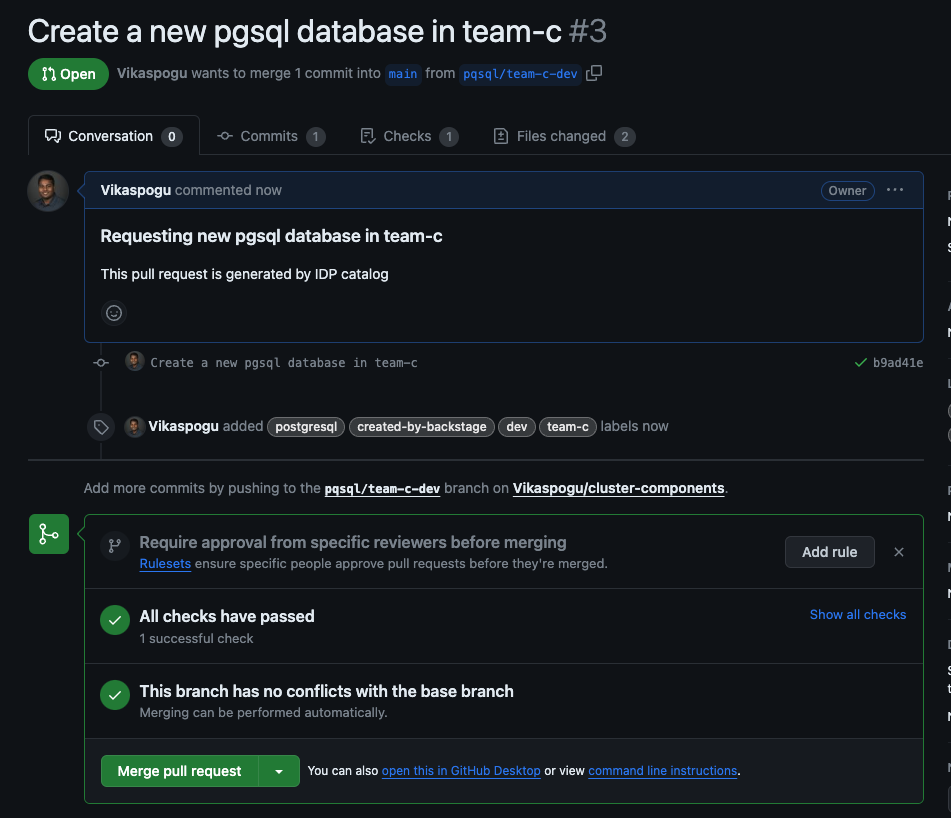
Task: Click the 'commented now' timestamp
Action: (229, 190)
